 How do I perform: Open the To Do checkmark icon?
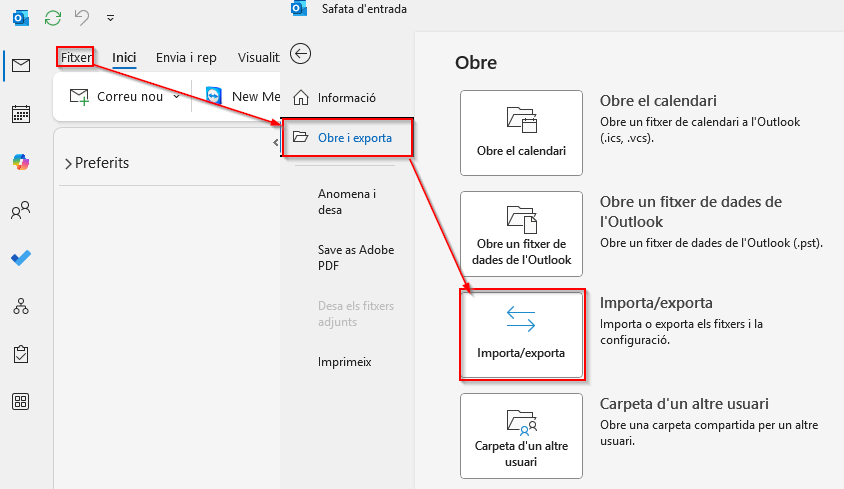click(x=20, y=258)
